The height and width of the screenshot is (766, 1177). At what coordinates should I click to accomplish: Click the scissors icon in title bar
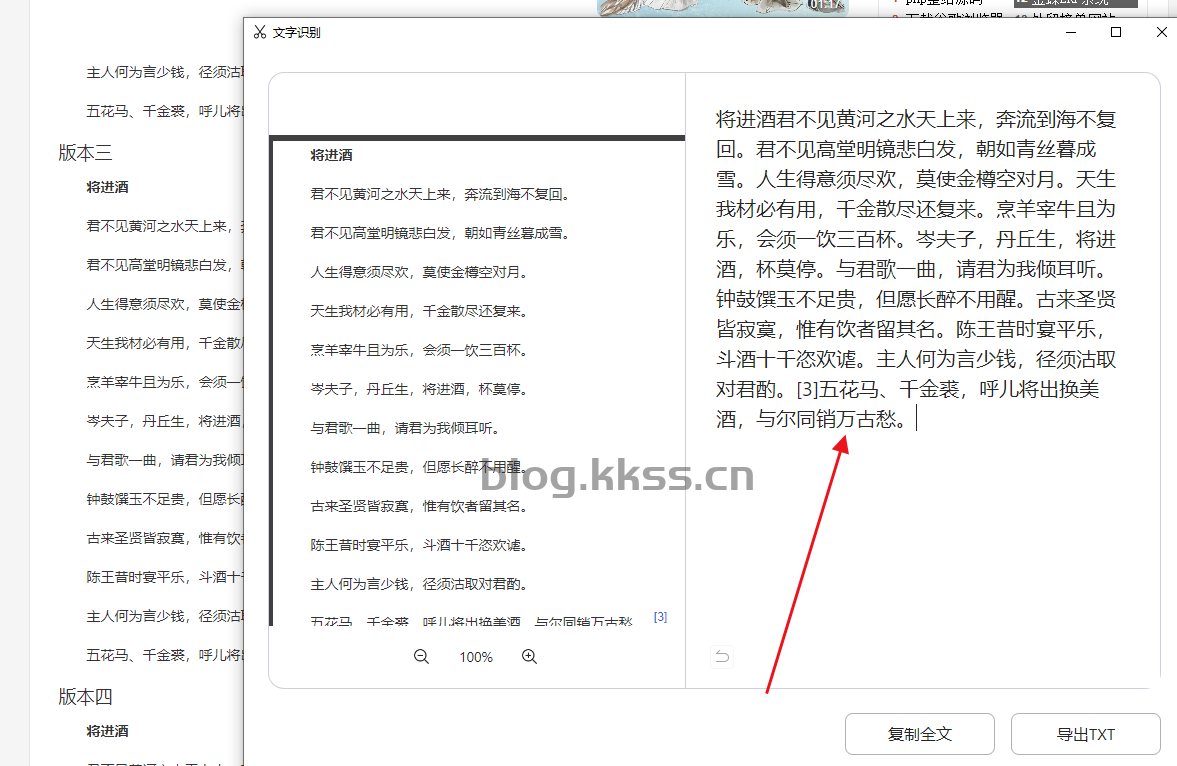(260, 32)
